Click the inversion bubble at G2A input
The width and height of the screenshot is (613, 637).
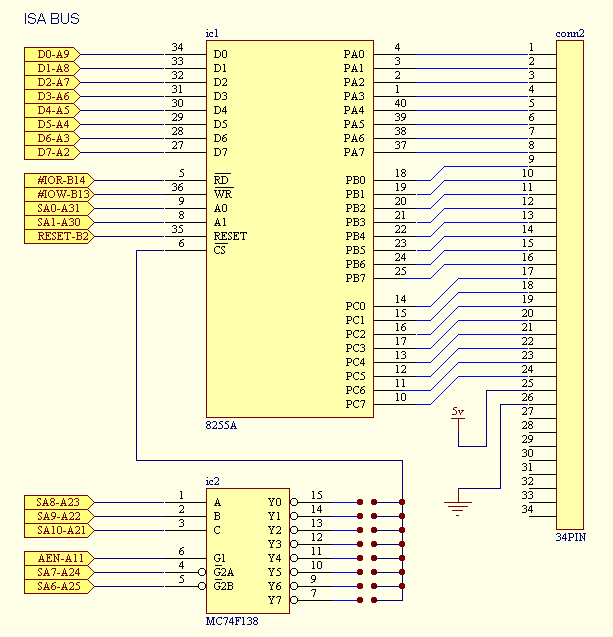tap(202, 572)
